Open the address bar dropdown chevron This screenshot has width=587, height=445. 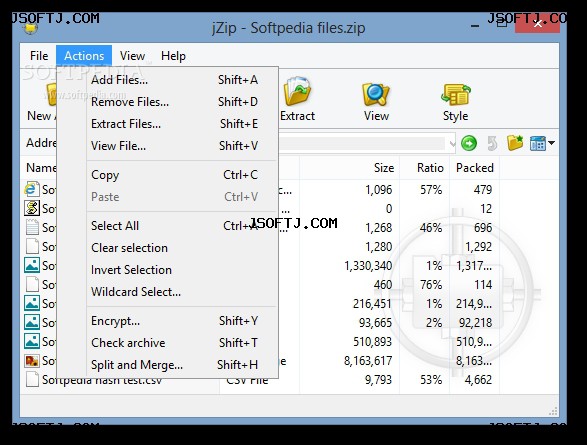452,143
